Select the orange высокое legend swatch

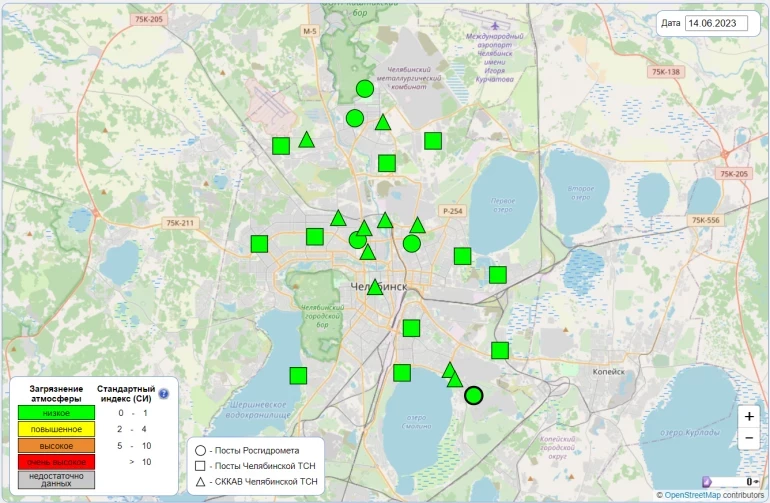click(56, 446)
